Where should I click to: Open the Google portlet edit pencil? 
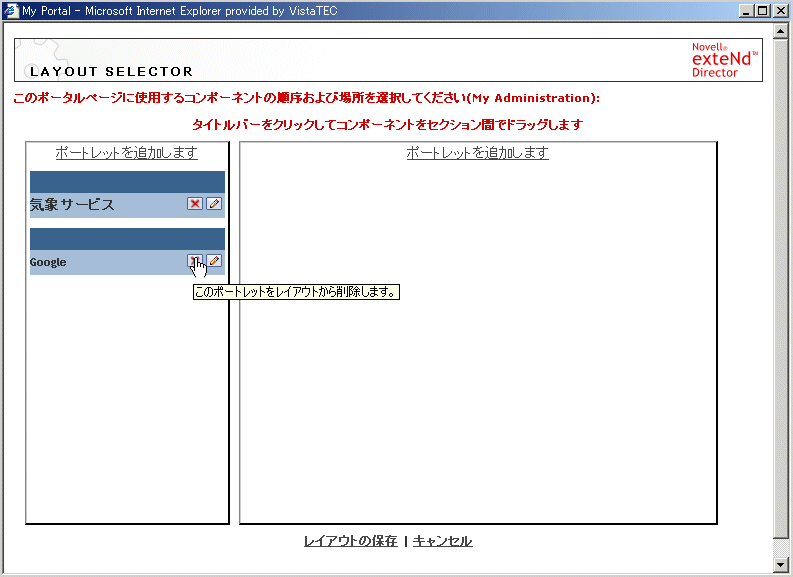pos(214,261)
